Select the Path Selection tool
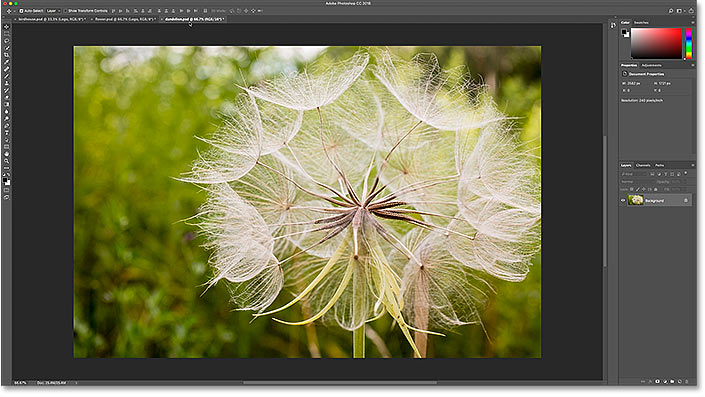 click(x=6, y=139)
